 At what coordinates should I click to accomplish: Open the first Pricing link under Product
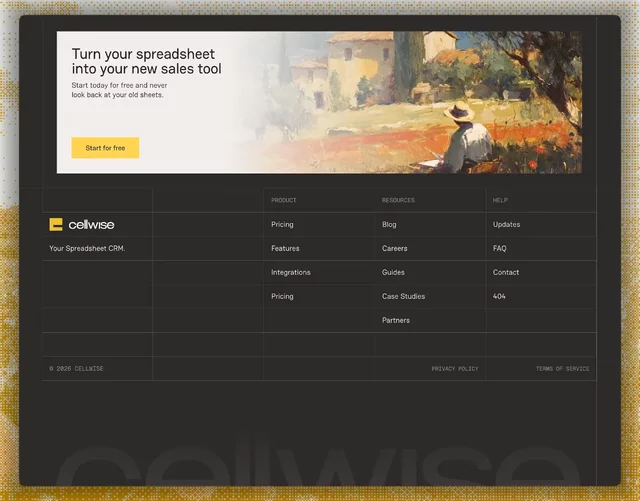pyautogui.click(x=282, y=225)
